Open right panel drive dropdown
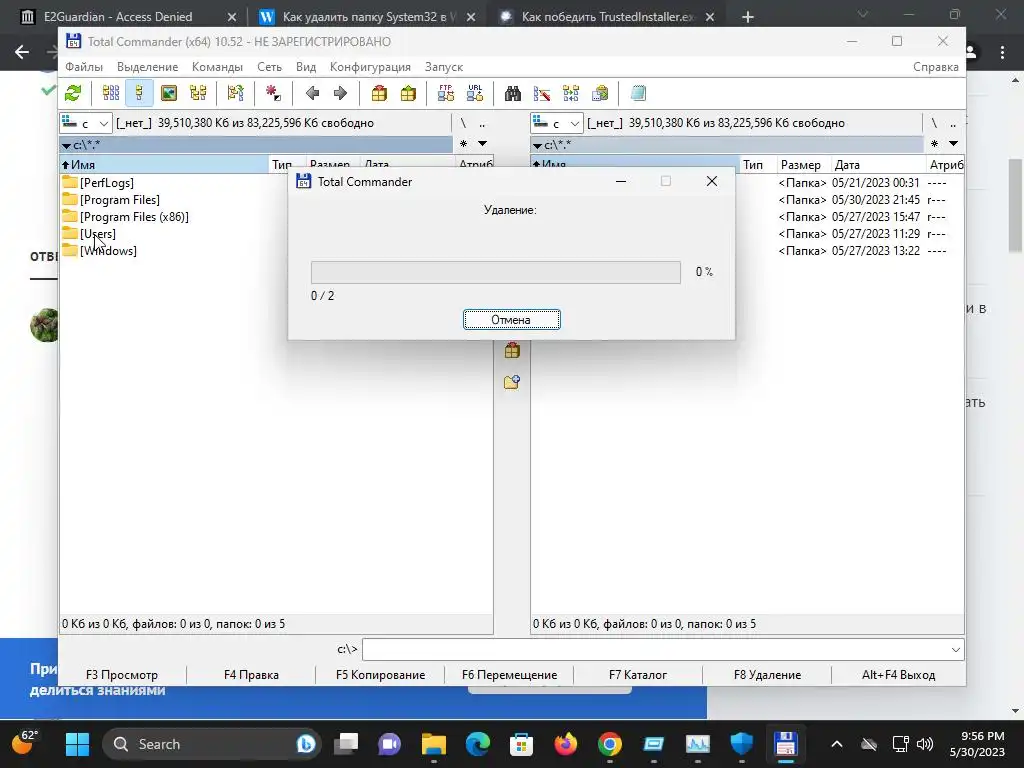Screen dimensions: 1024x768 pos(556,123)
